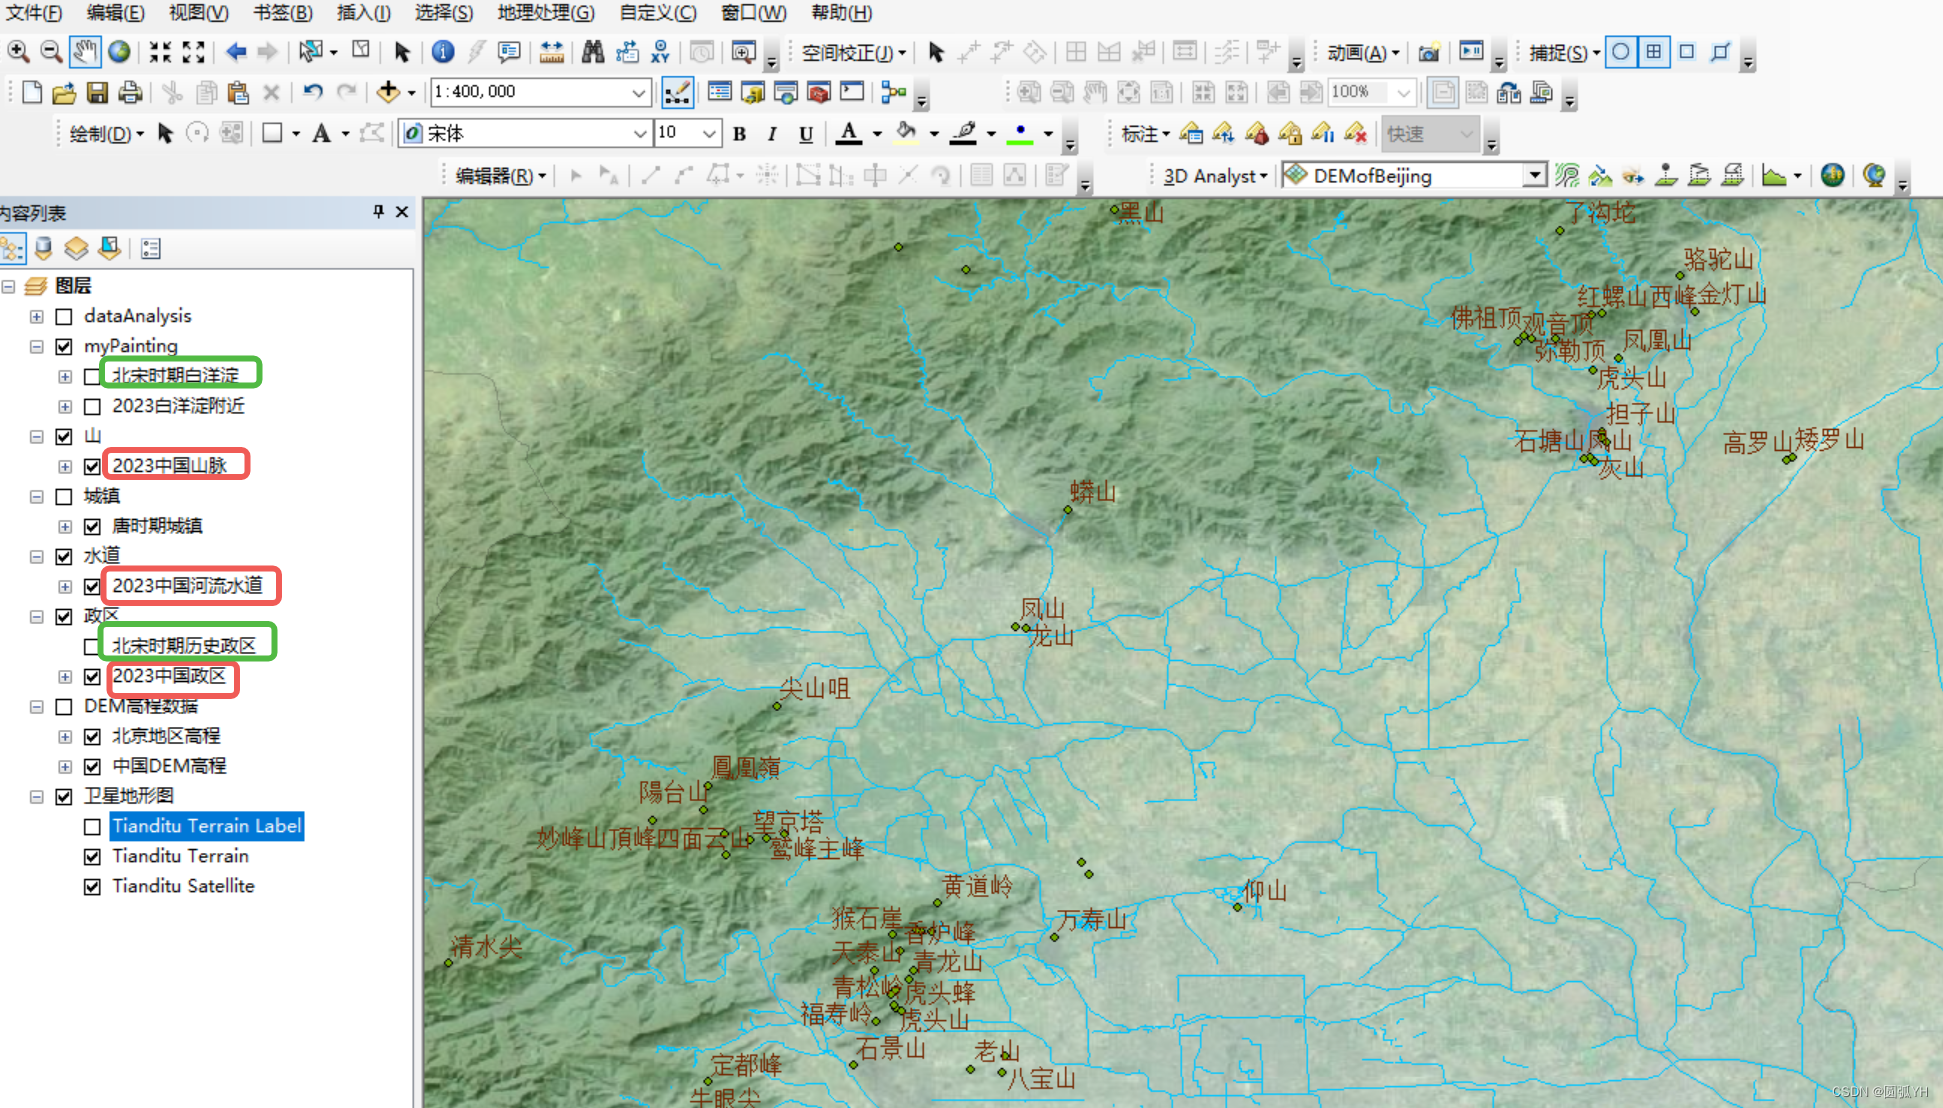The image size is (1943, 1108).
Task: Activate the Pan hand tool
Action: tap(85, 52)
